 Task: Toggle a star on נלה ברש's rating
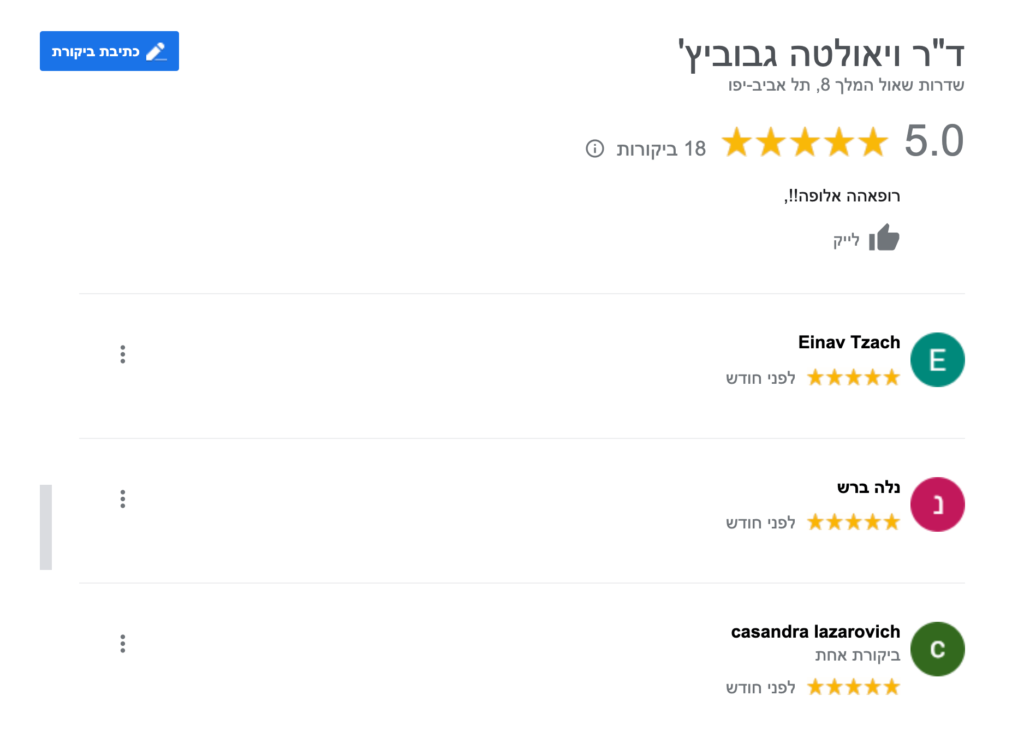coord(852,521)
